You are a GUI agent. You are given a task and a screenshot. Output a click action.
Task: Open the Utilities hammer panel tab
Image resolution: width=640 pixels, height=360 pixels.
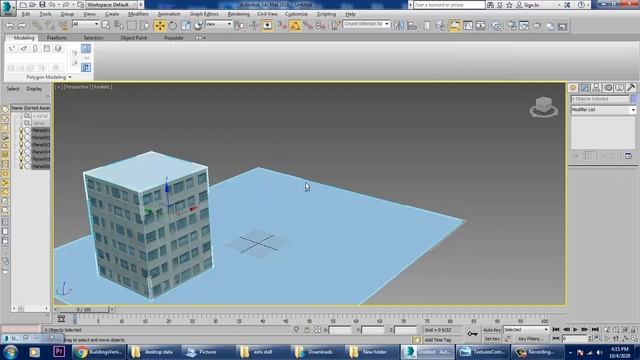[631, 87]
